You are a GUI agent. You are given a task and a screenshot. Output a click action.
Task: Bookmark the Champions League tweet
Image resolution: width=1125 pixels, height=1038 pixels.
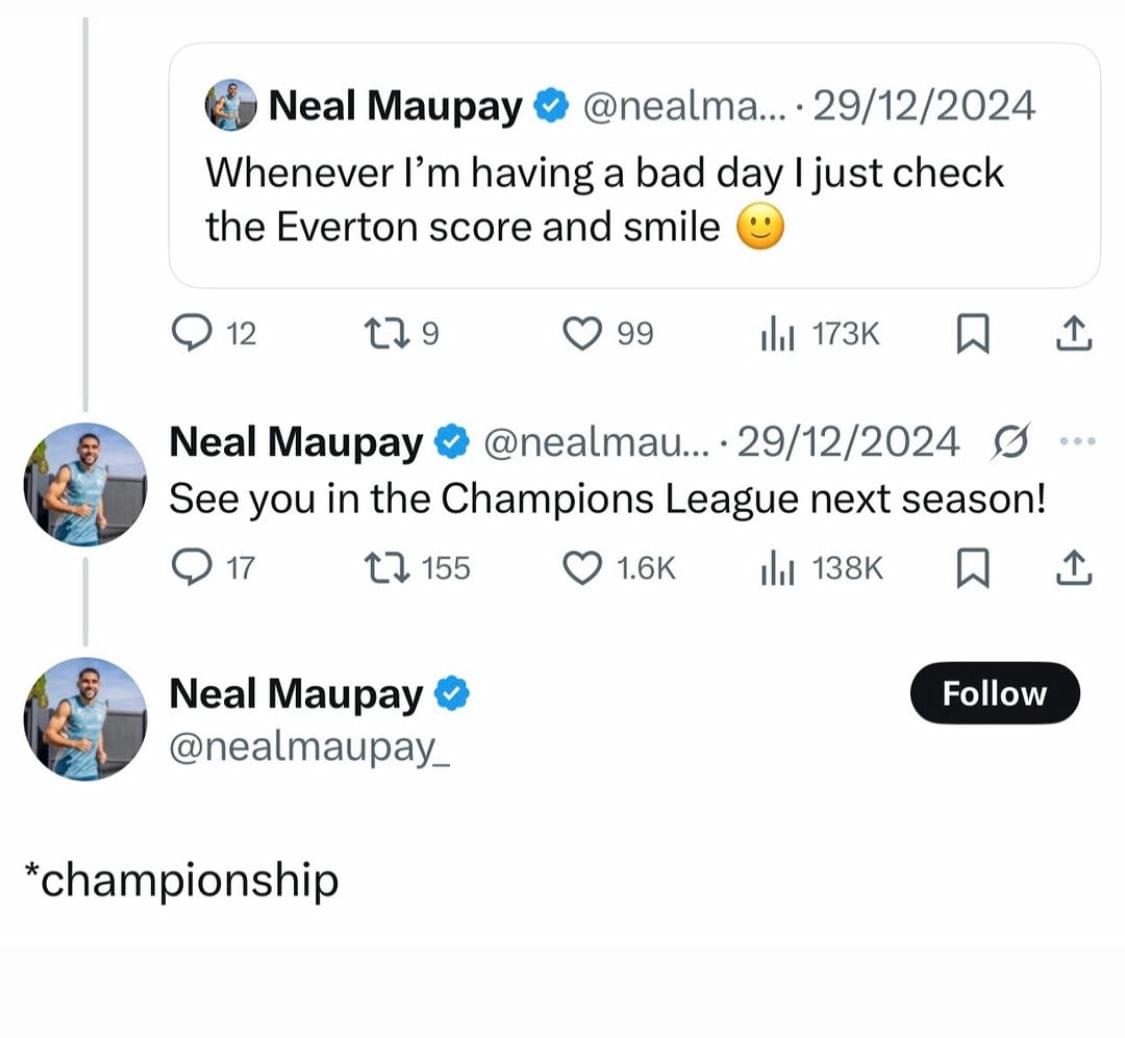click(973, 568)
